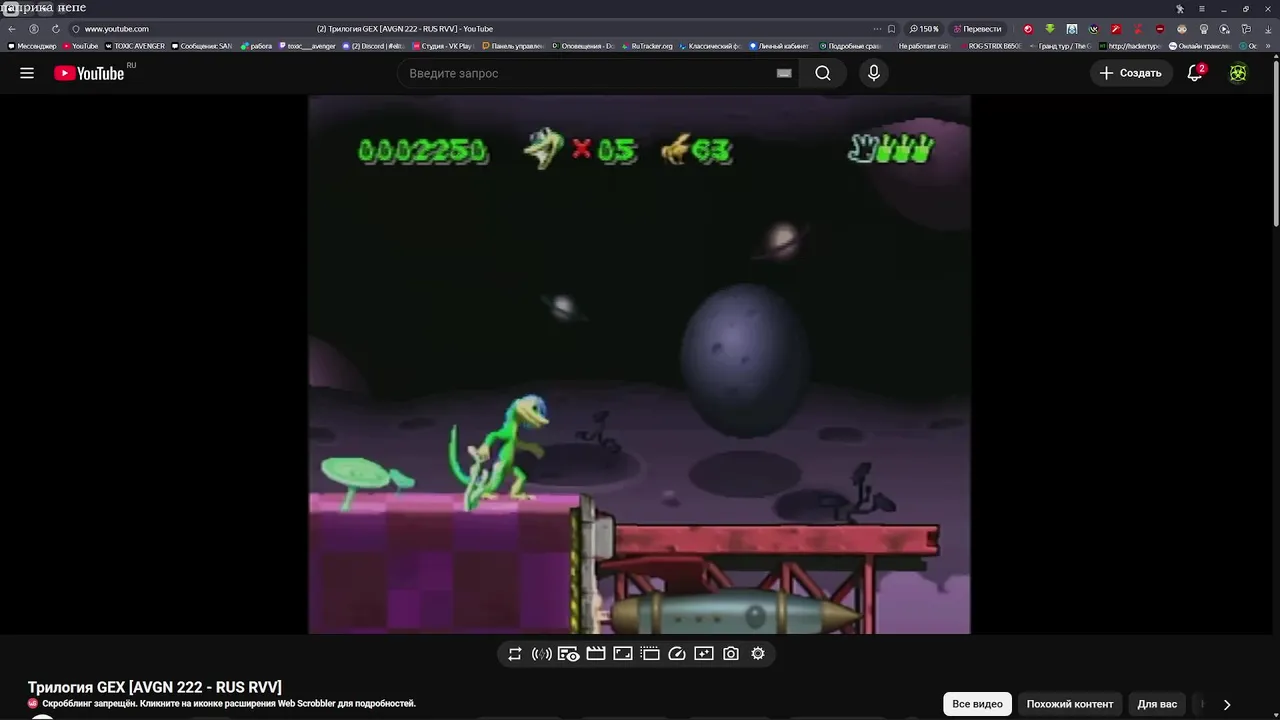Open the enhancer settings gear

[x=758, y=654]
